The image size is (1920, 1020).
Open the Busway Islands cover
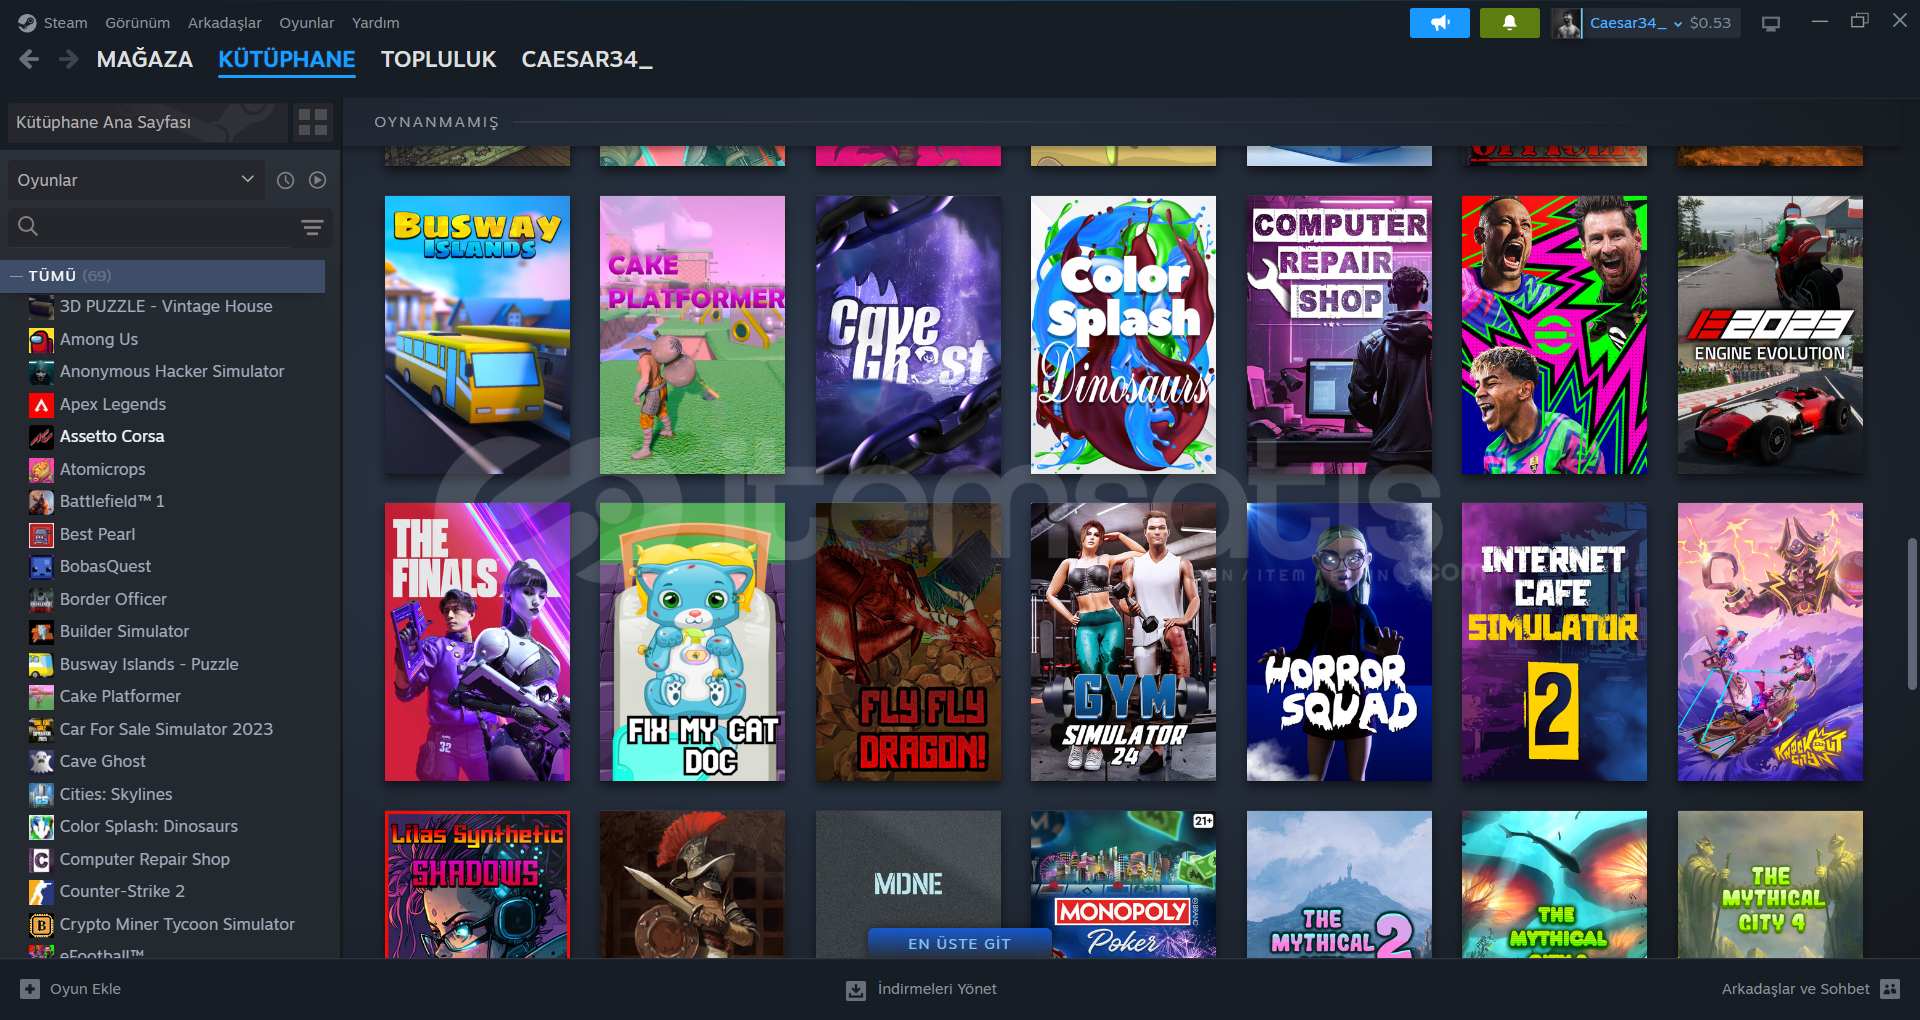[x=477, y=335]
